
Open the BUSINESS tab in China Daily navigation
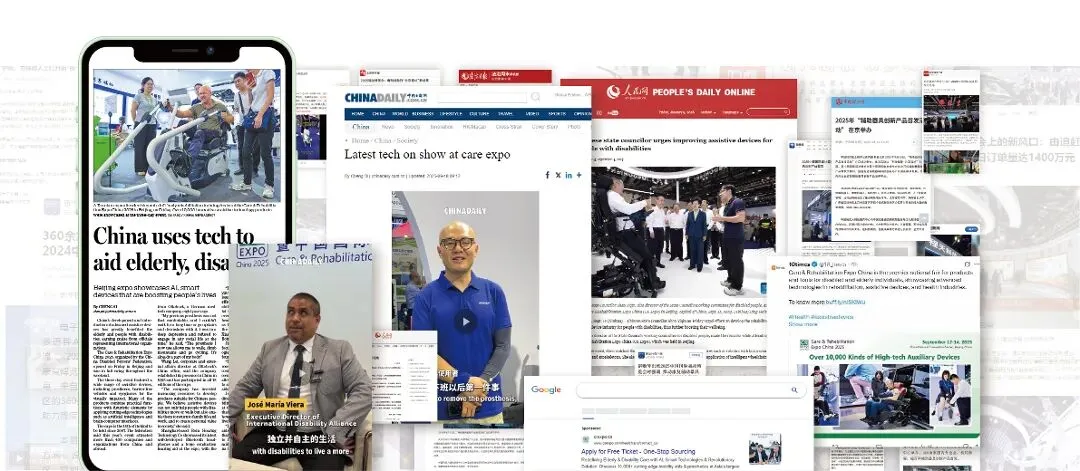click(x=423, y=114)
